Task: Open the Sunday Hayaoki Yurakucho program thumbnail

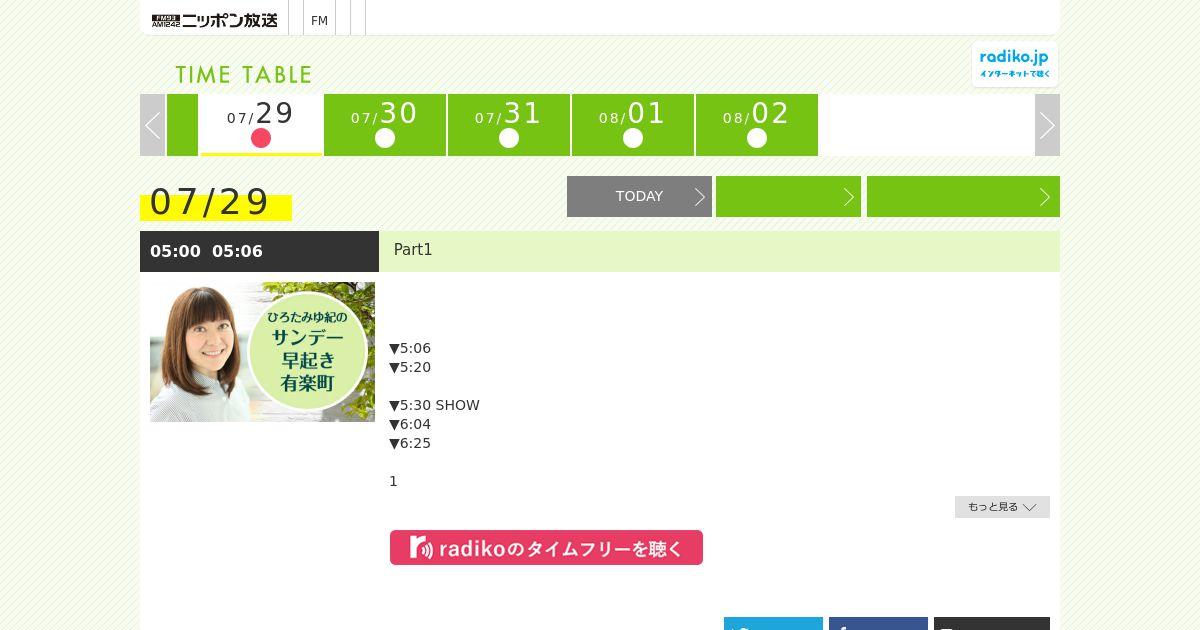Action: click(x=262, y=352)
